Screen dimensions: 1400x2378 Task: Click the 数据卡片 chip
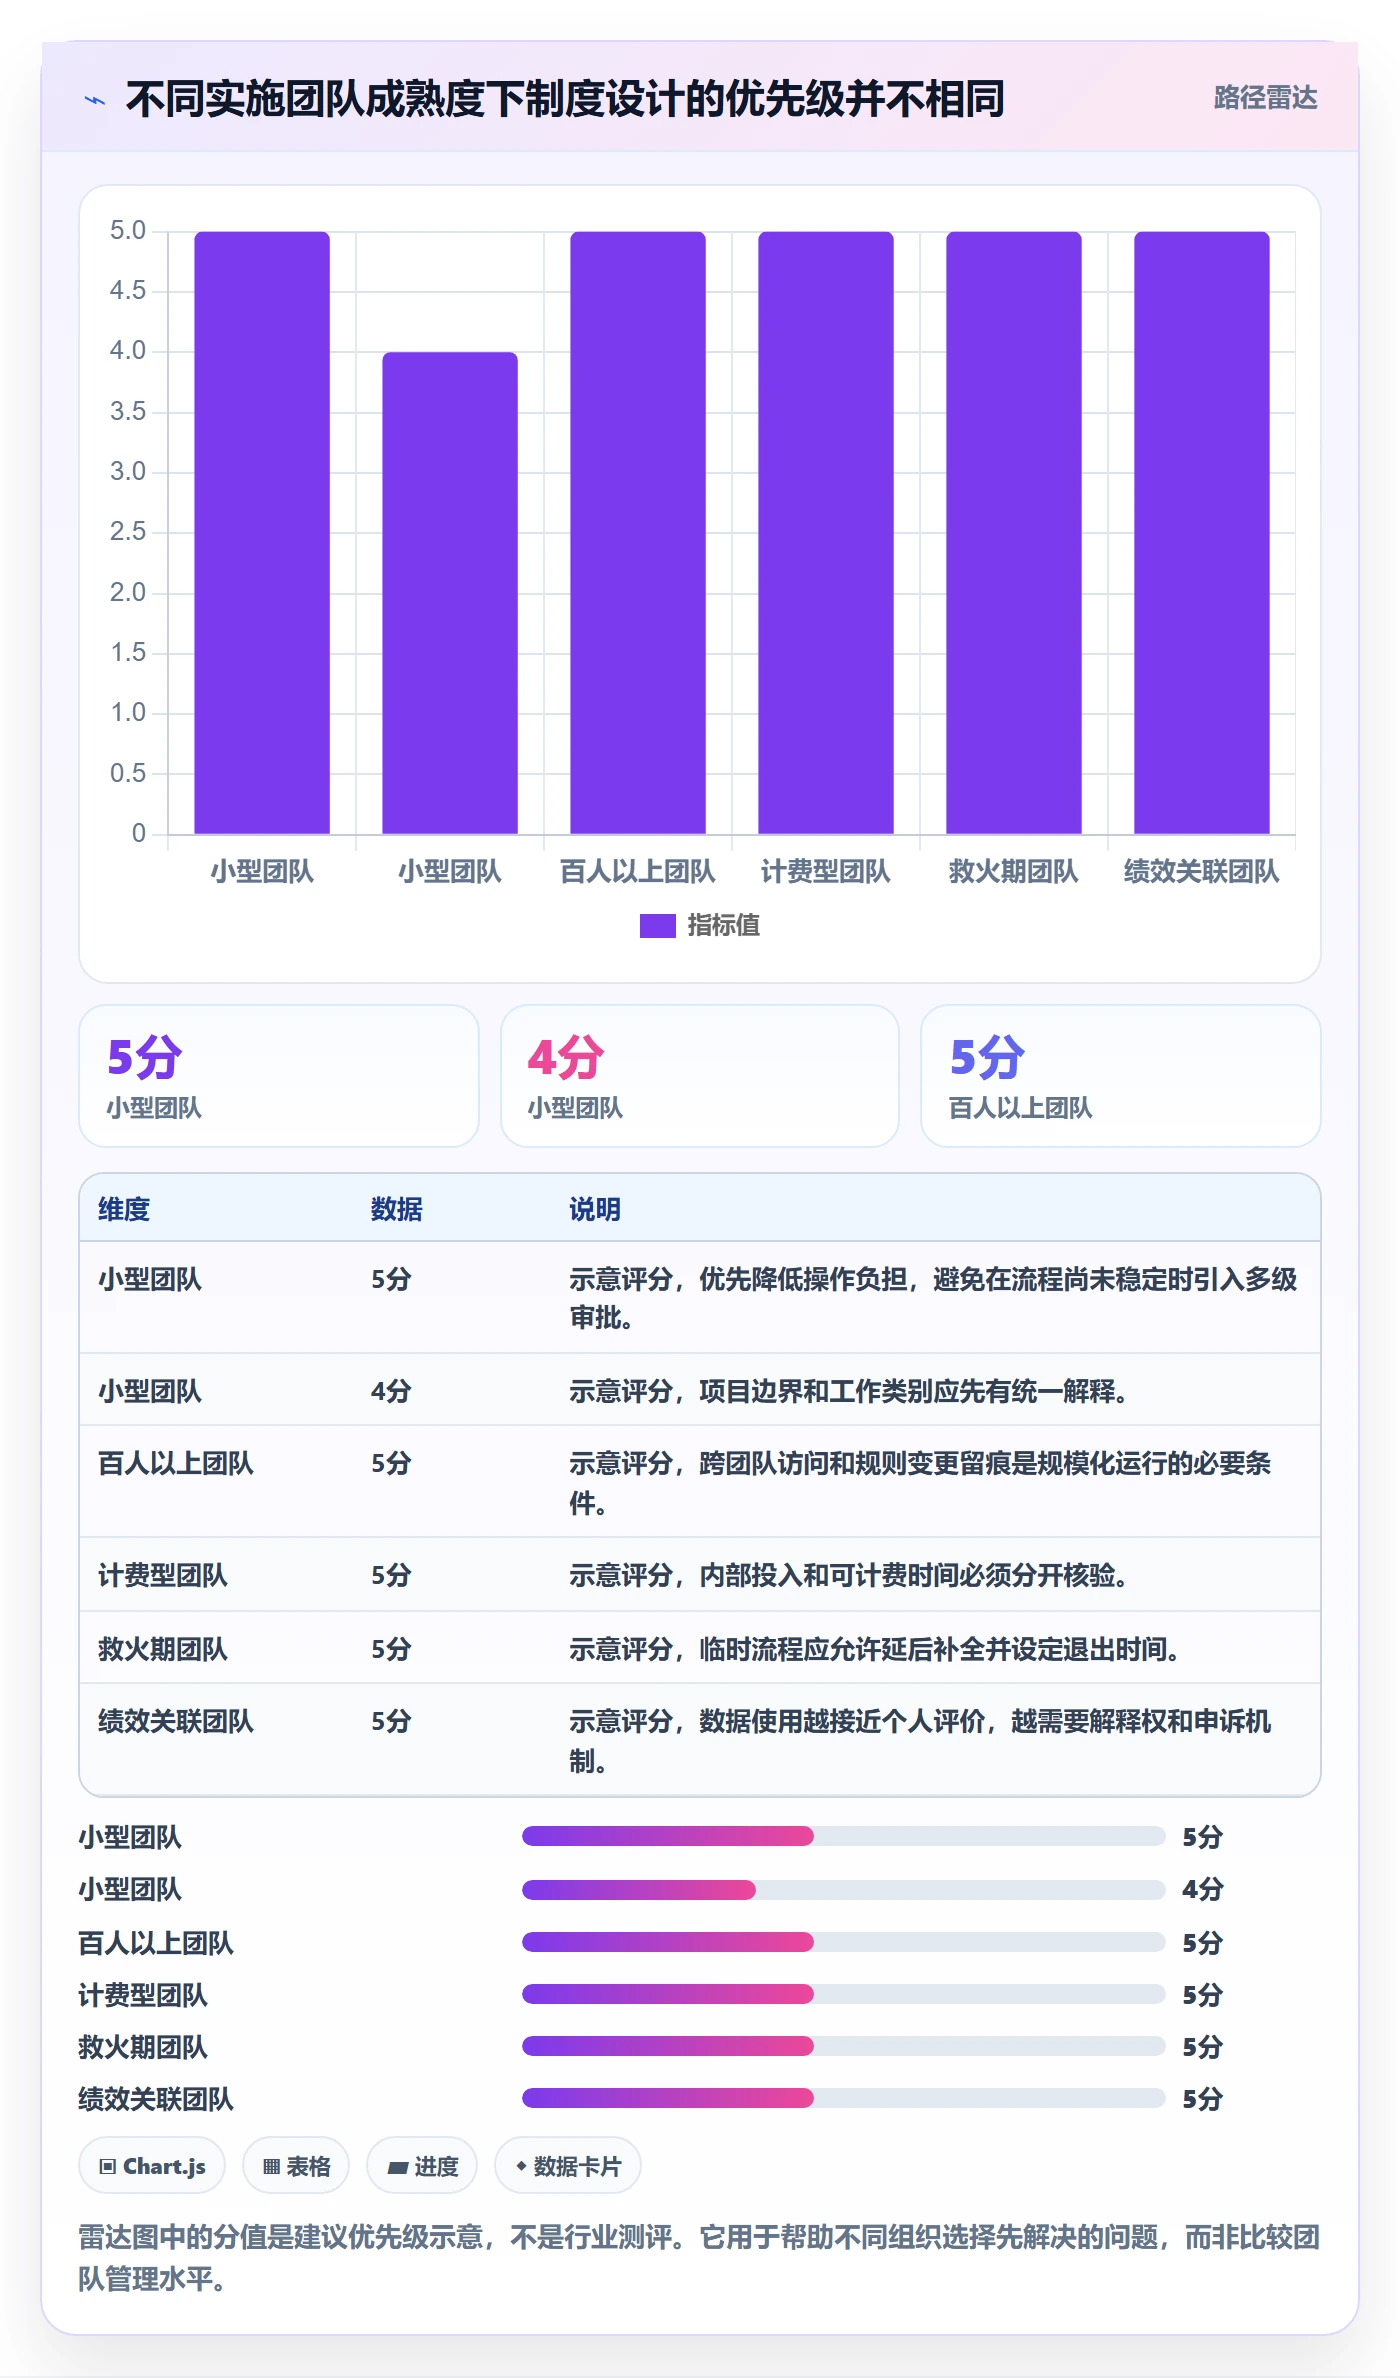tap(568, 2166)
